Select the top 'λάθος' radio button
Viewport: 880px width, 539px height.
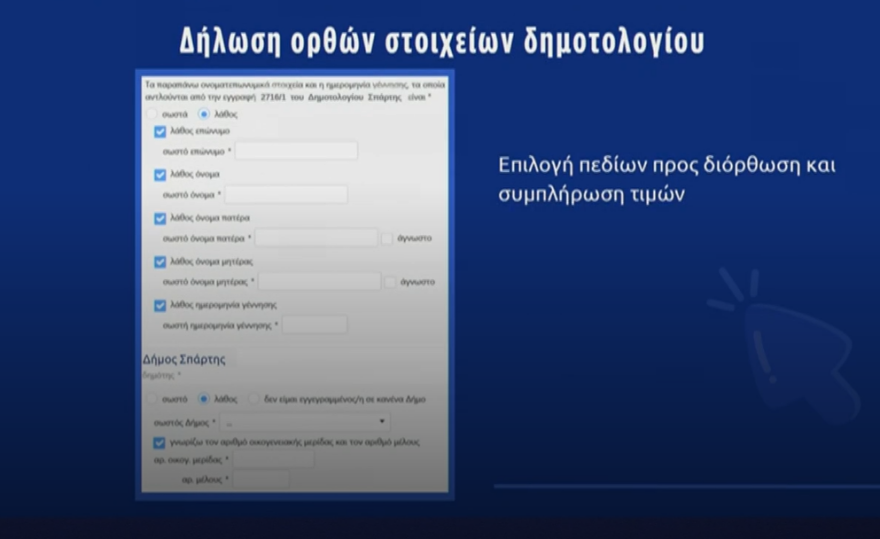(x=204, y=115)
